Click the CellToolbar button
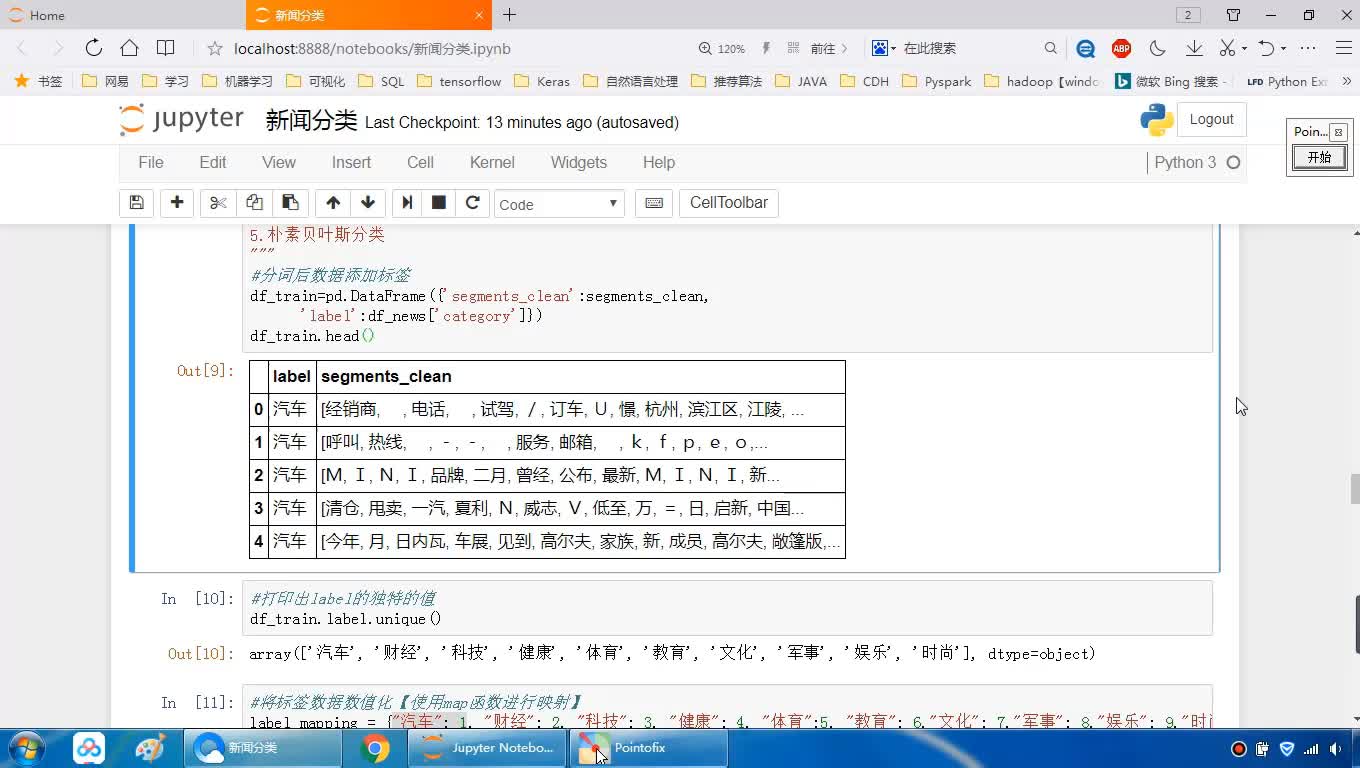 tap(728, 203)
